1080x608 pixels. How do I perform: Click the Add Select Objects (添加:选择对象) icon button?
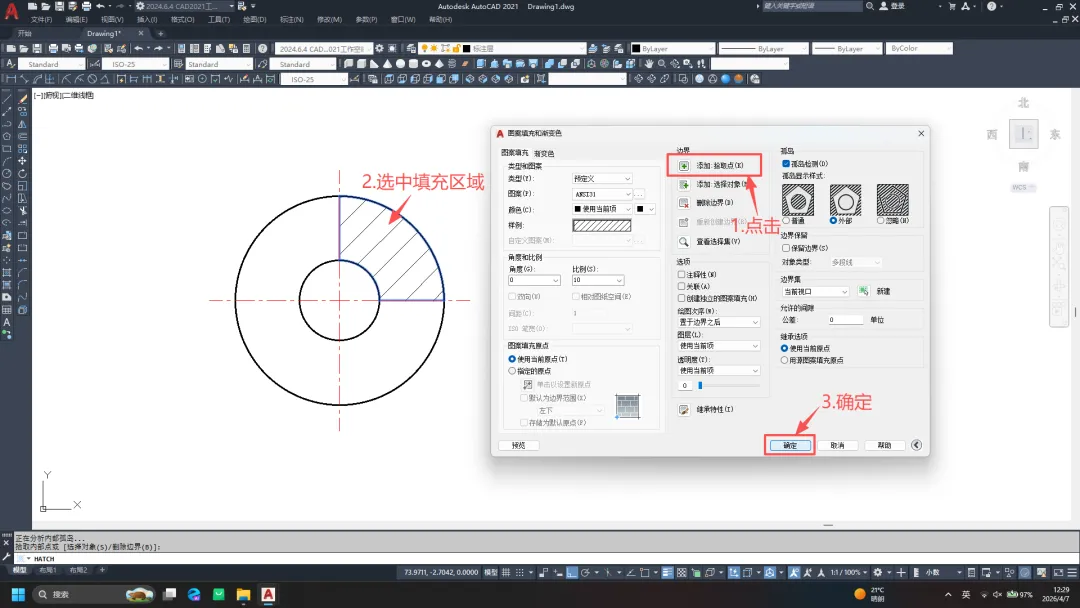pos(684,185)
